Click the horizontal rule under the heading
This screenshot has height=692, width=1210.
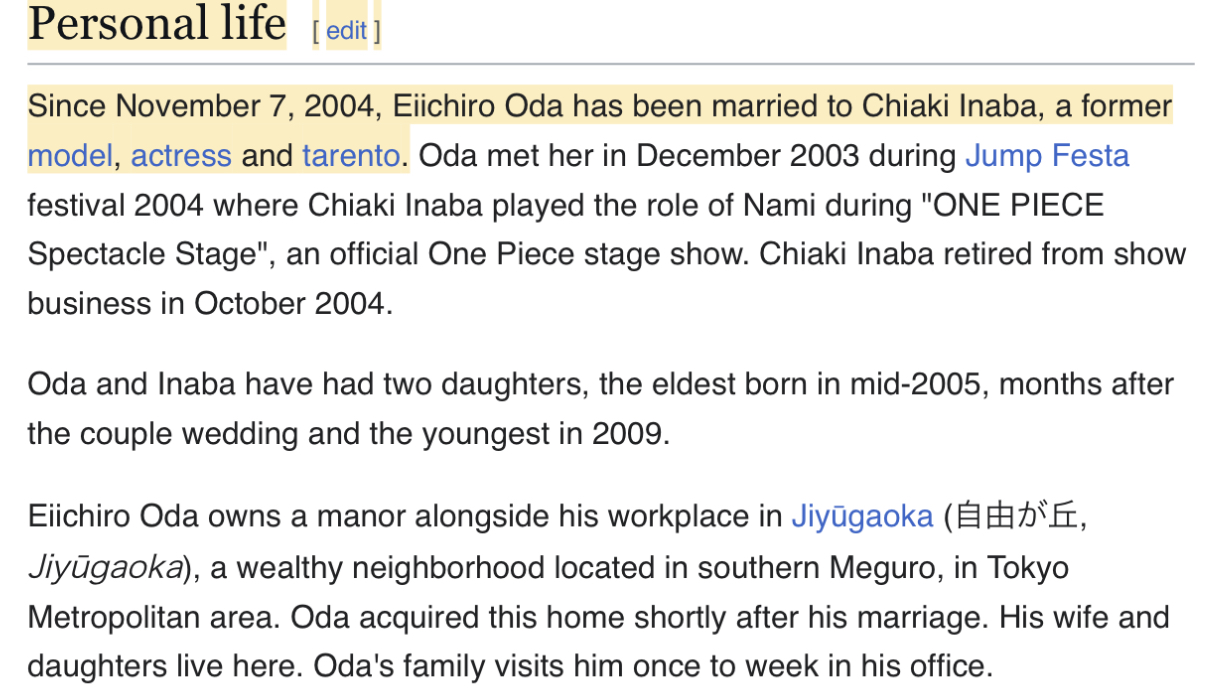click(611, 64)
